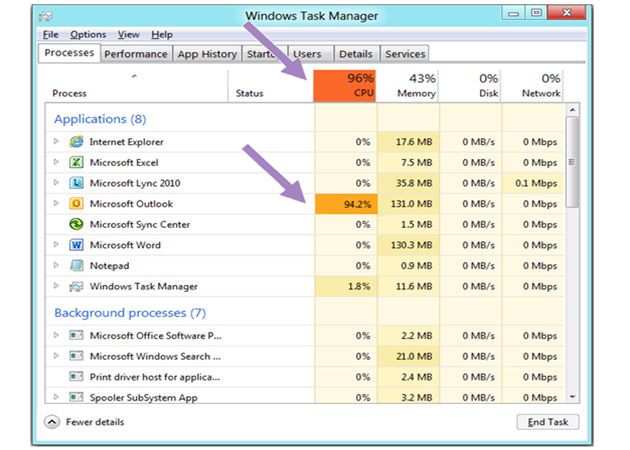Switch to the Performance tab

136,54
